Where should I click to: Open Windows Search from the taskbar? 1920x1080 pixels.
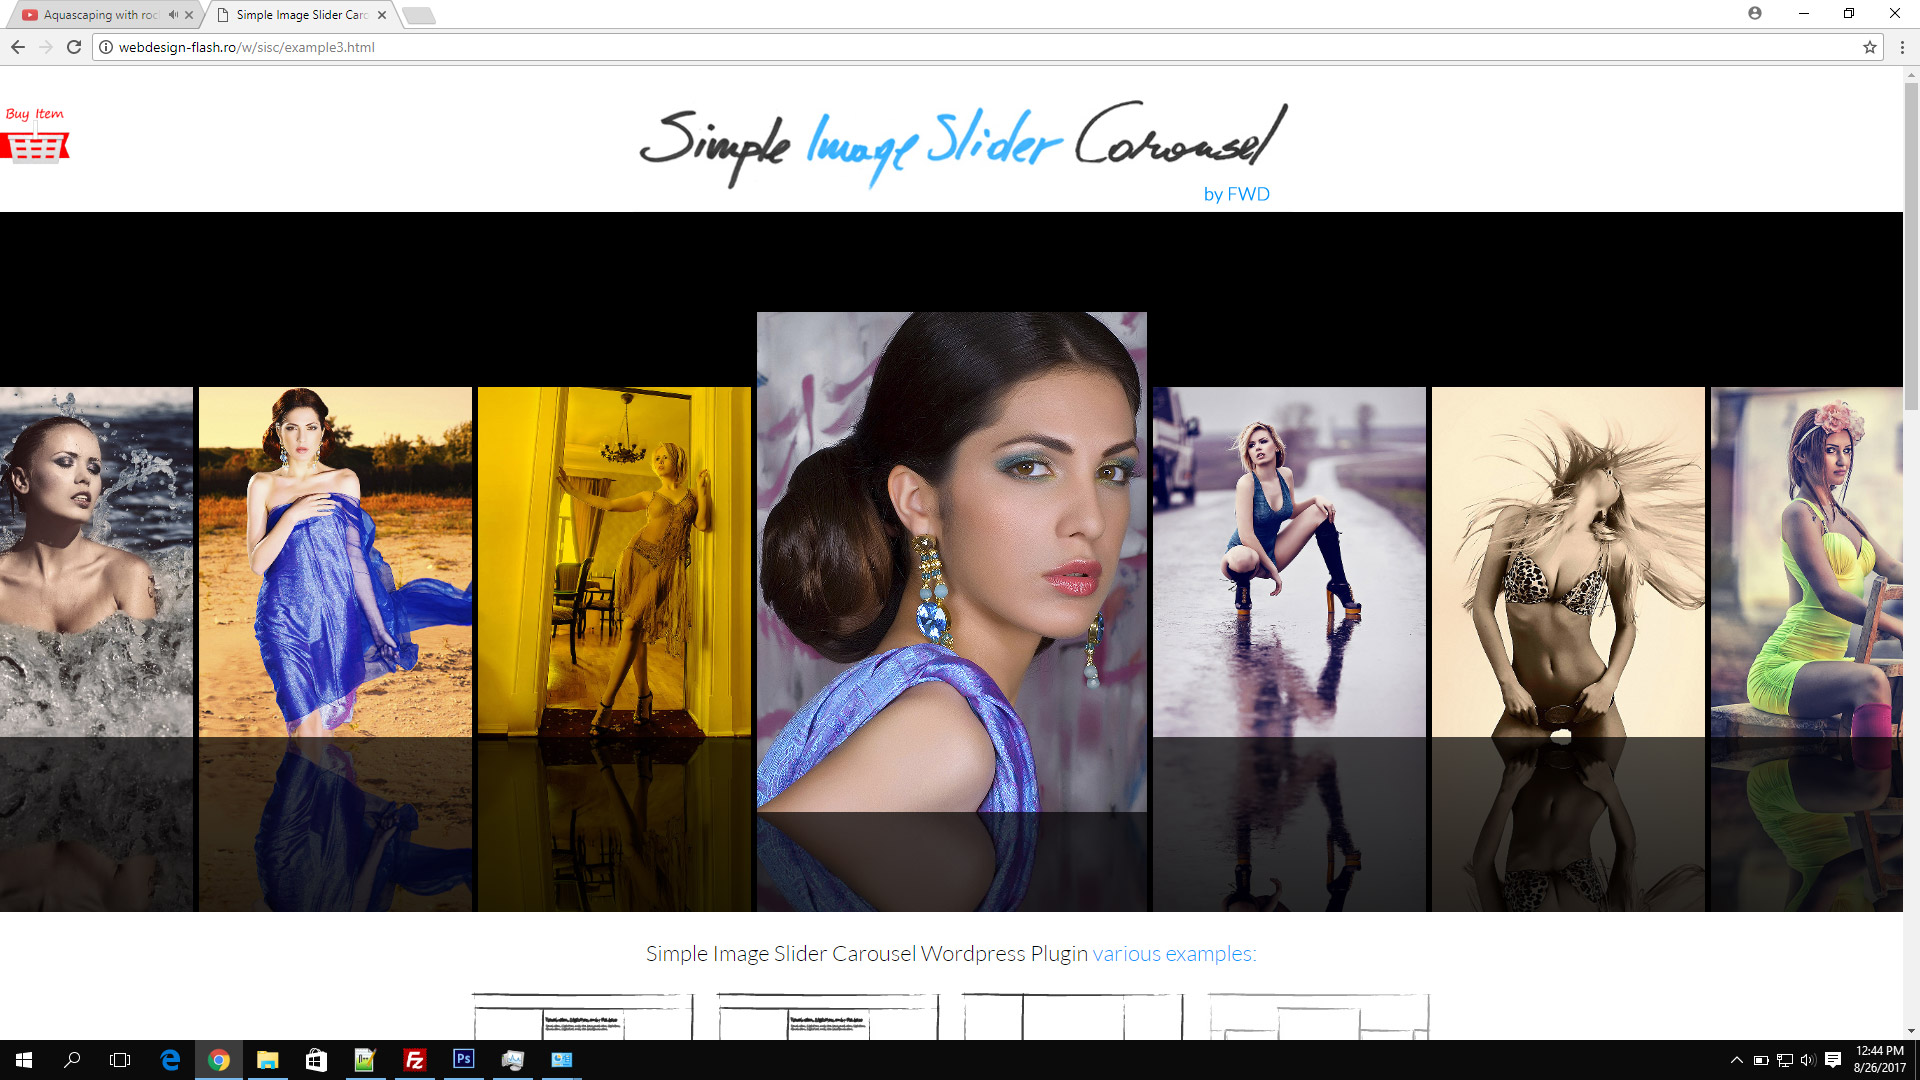pos(70,1061)
